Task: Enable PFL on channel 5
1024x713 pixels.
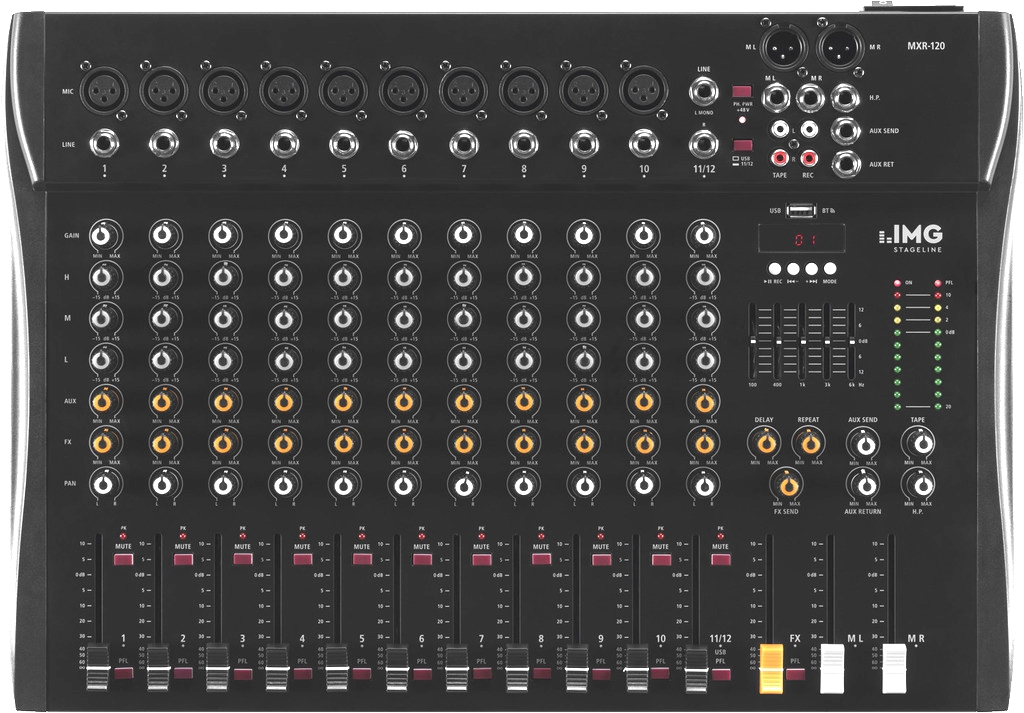Action: [x=362, y=674]
